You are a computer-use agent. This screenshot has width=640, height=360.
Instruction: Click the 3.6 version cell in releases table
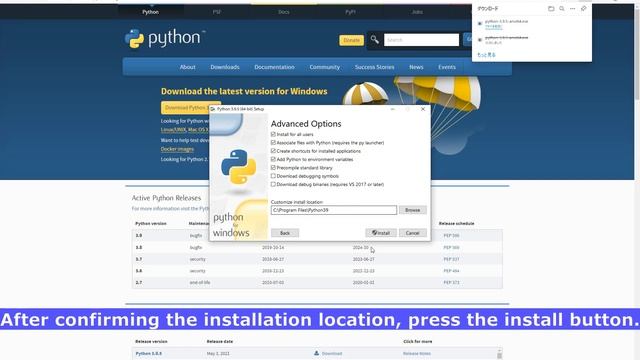click(139, 271)
